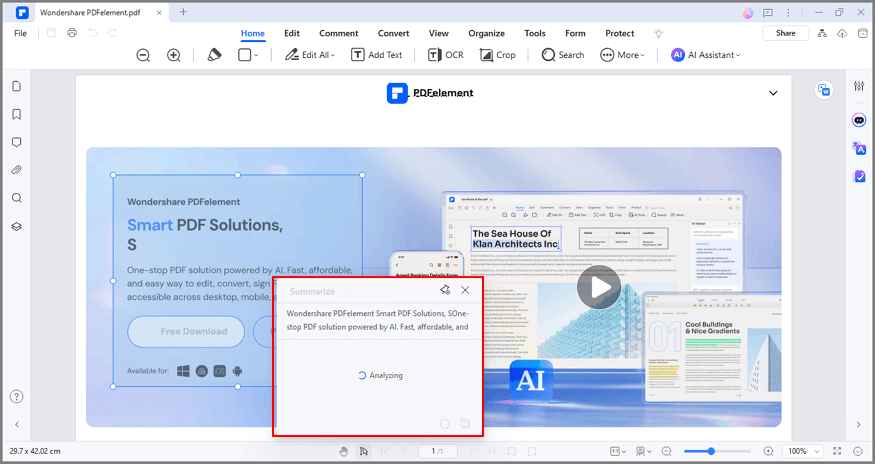This screenshot has width=875, height=464.
Task: Expand the right sidebar arrow
Action: coord(858,424)
